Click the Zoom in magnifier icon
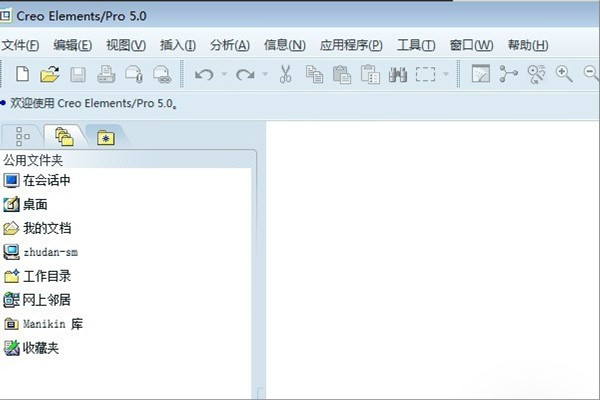This screenshot has height=400, width=600. click(x=564, y=74)
